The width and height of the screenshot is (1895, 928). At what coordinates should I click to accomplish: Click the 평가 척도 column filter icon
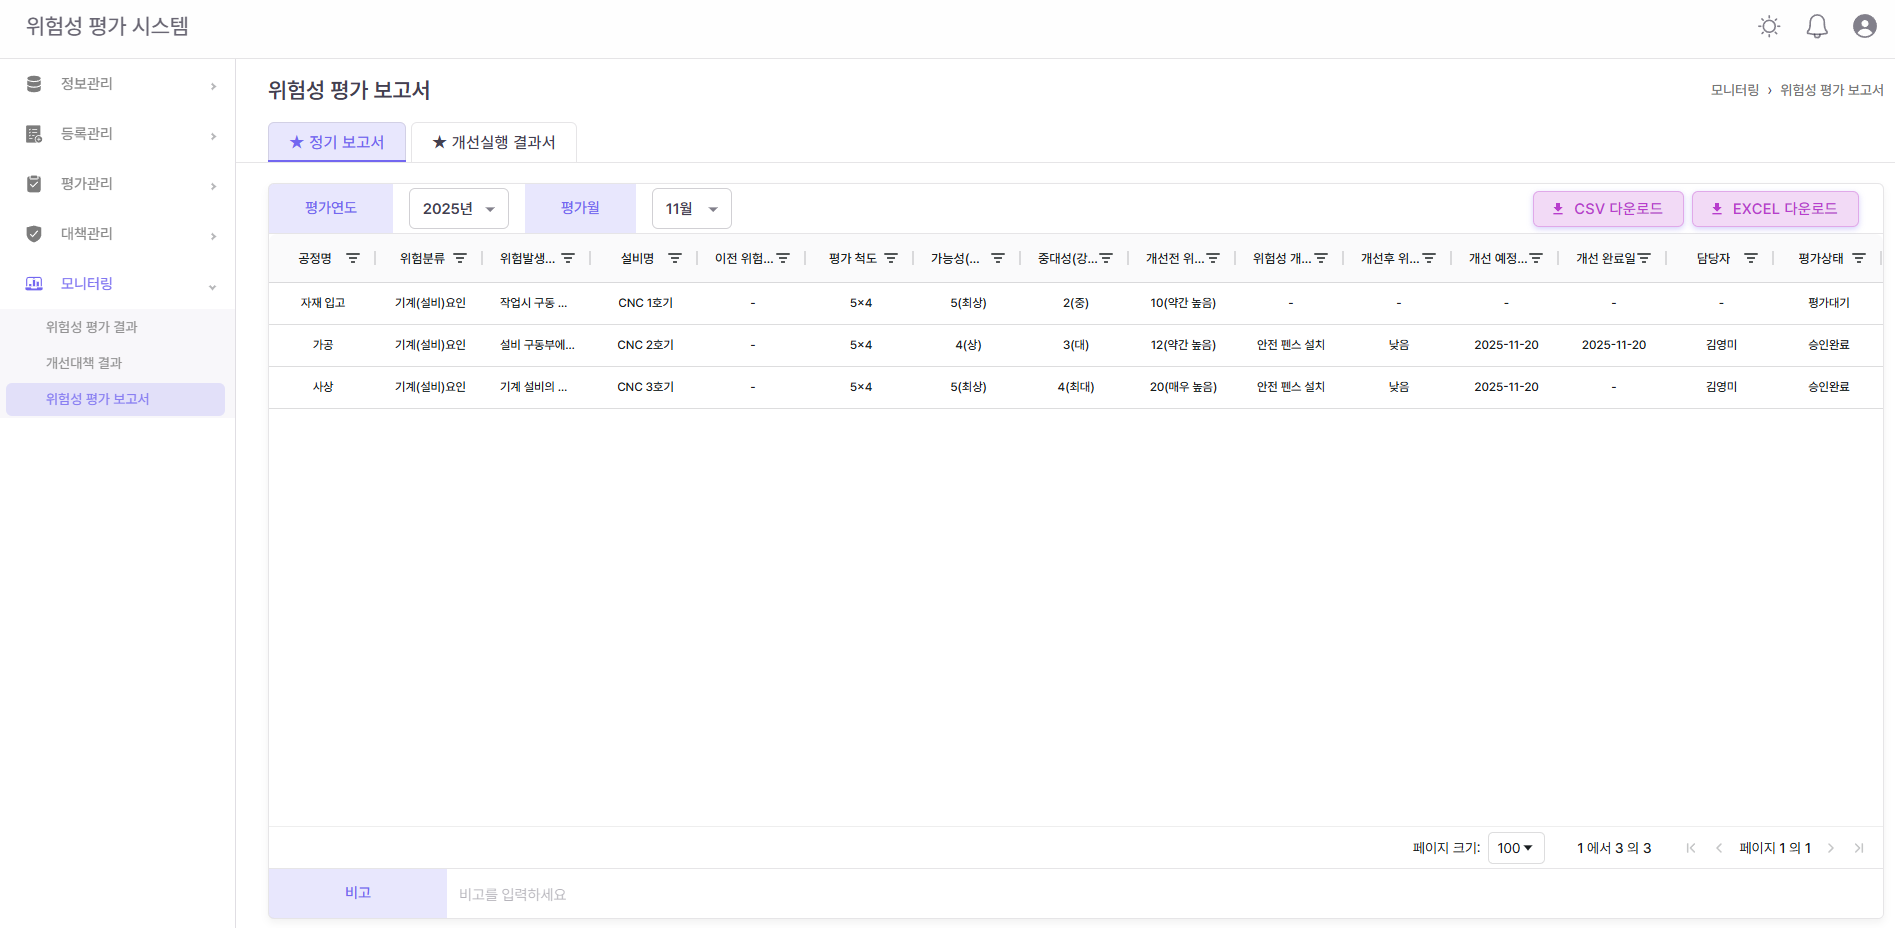click(x=891, y=258)
